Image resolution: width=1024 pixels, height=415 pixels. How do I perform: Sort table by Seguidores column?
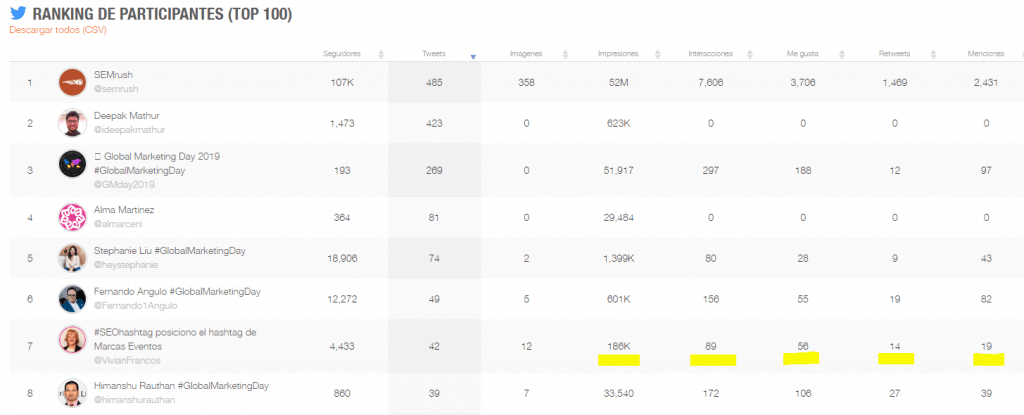(342, 54)
